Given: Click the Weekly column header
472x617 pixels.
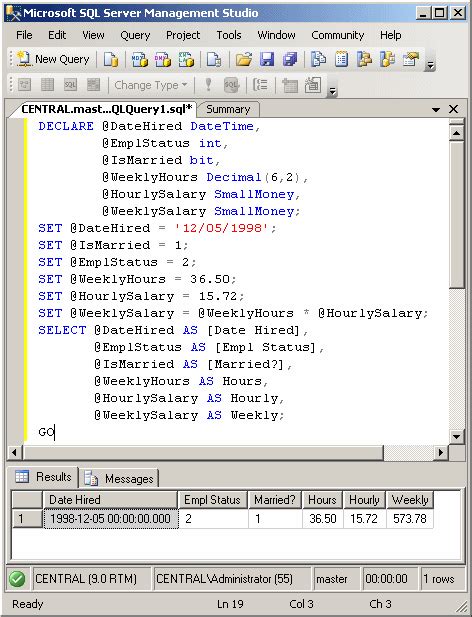Looking at the screenshot, I should point(410,500).
